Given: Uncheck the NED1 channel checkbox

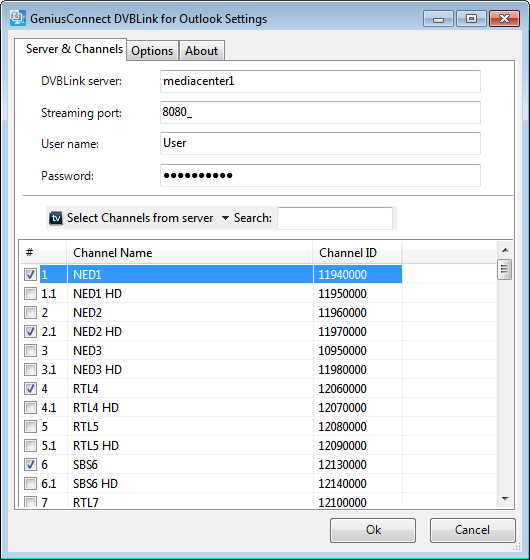Looking at the screenshot, I should (30, 274).
